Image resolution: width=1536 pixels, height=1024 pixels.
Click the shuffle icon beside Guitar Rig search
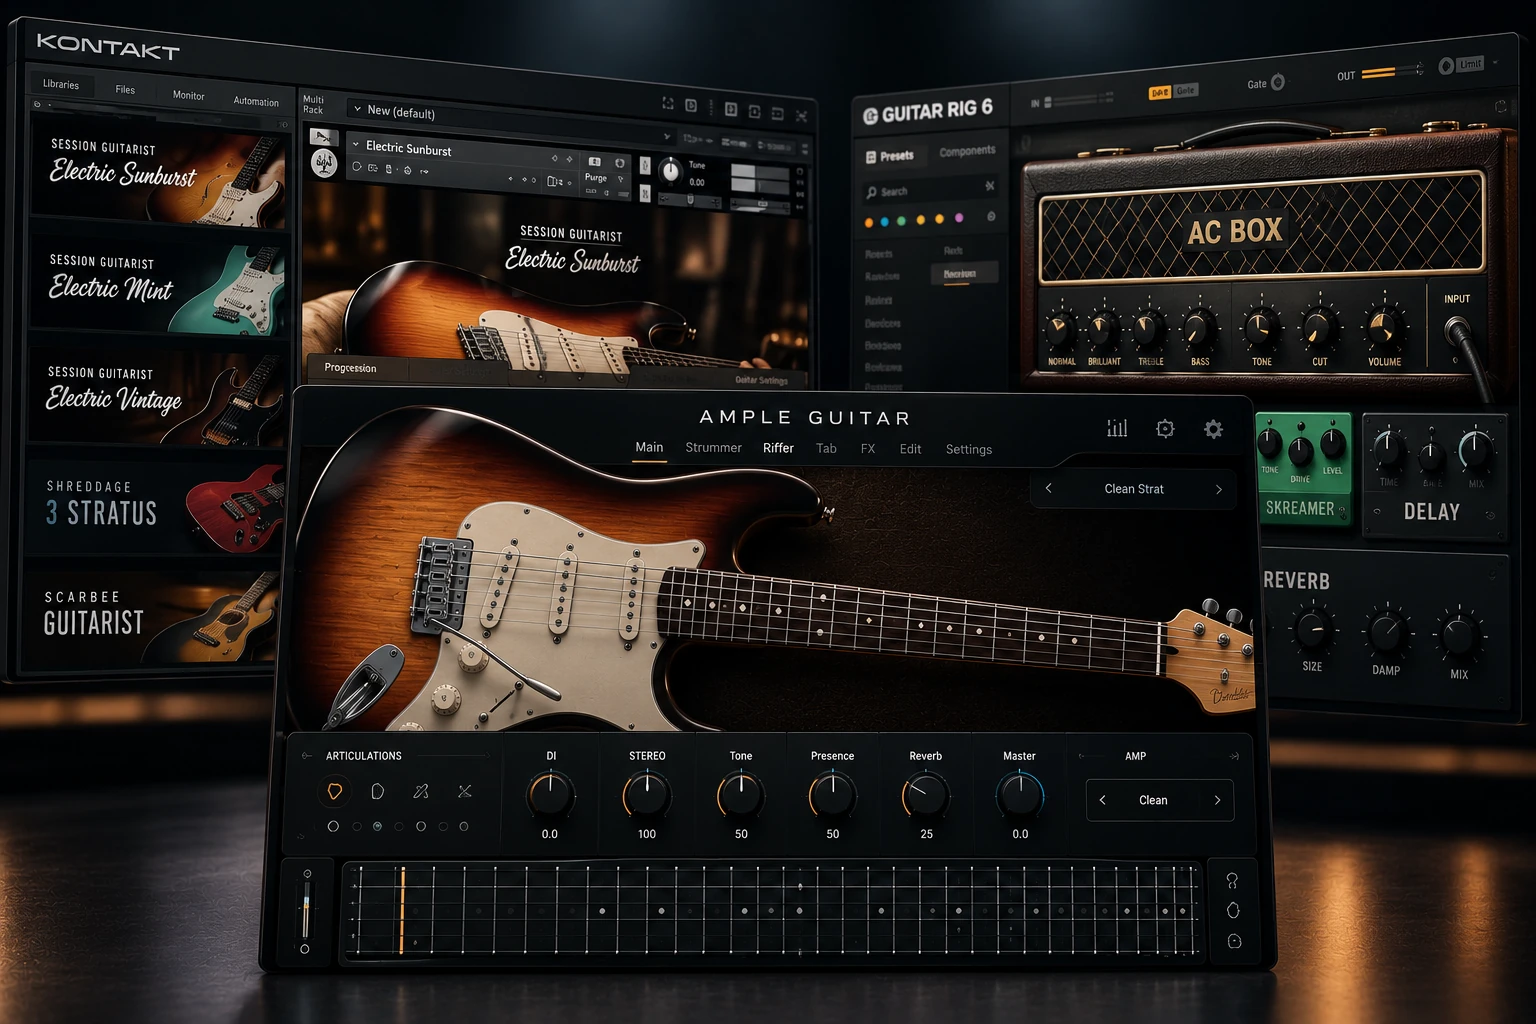click(990, 186)
